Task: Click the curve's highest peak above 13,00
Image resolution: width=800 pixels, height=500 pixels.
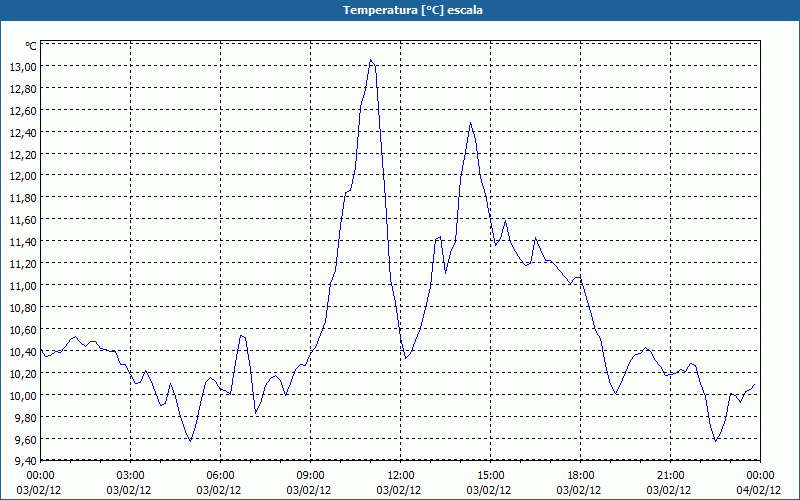Action: pyautogui.click(x=371, y=60)
